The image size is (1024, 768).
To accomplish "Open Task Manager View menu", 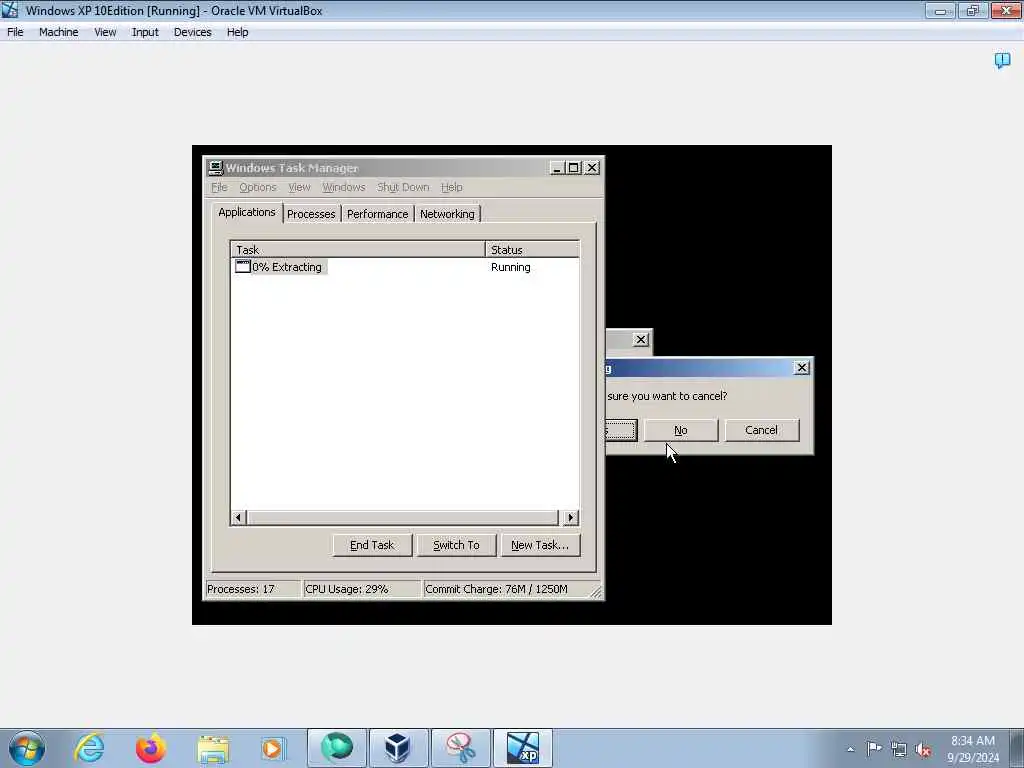I will [x=299, y=187].
